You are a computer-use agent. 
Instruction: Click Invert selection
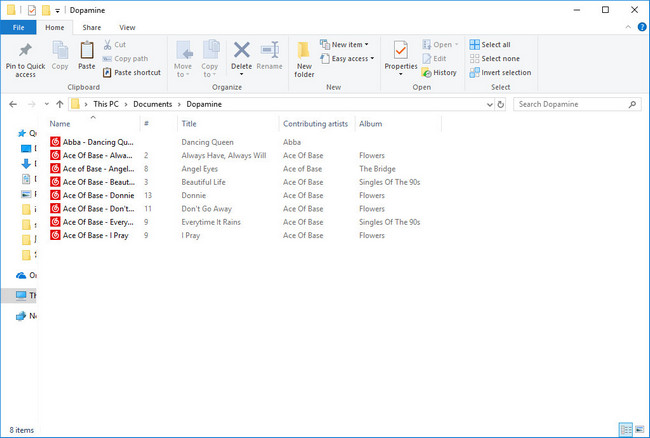point(500,73)
